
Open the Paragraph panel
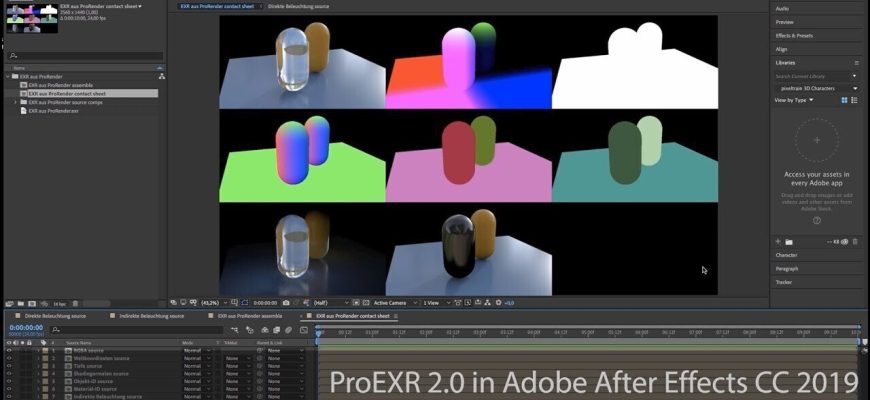pos(787,269)
